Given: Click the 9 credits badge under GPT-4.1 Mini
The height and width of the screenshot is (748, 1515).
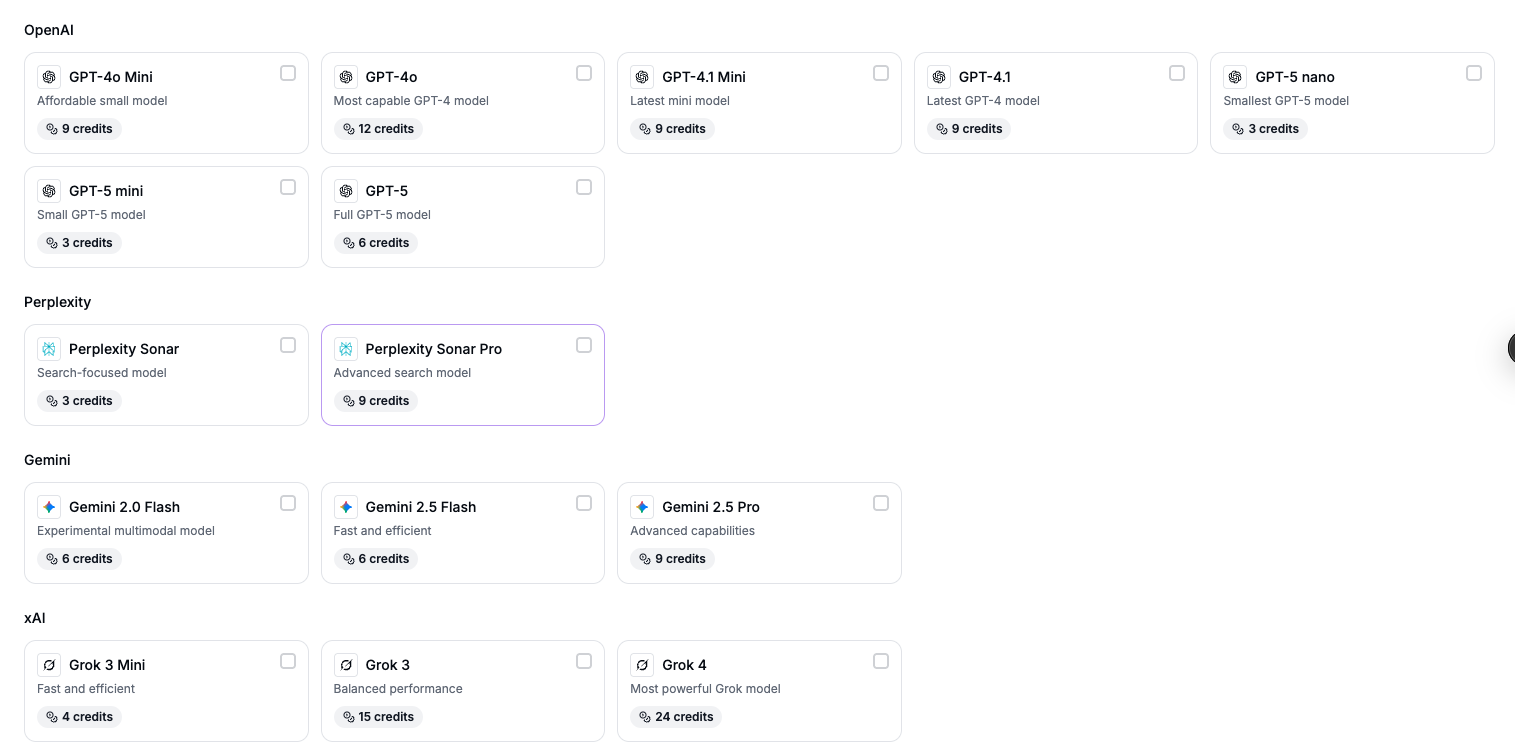Looking at the screenshot, I should 672,129.
